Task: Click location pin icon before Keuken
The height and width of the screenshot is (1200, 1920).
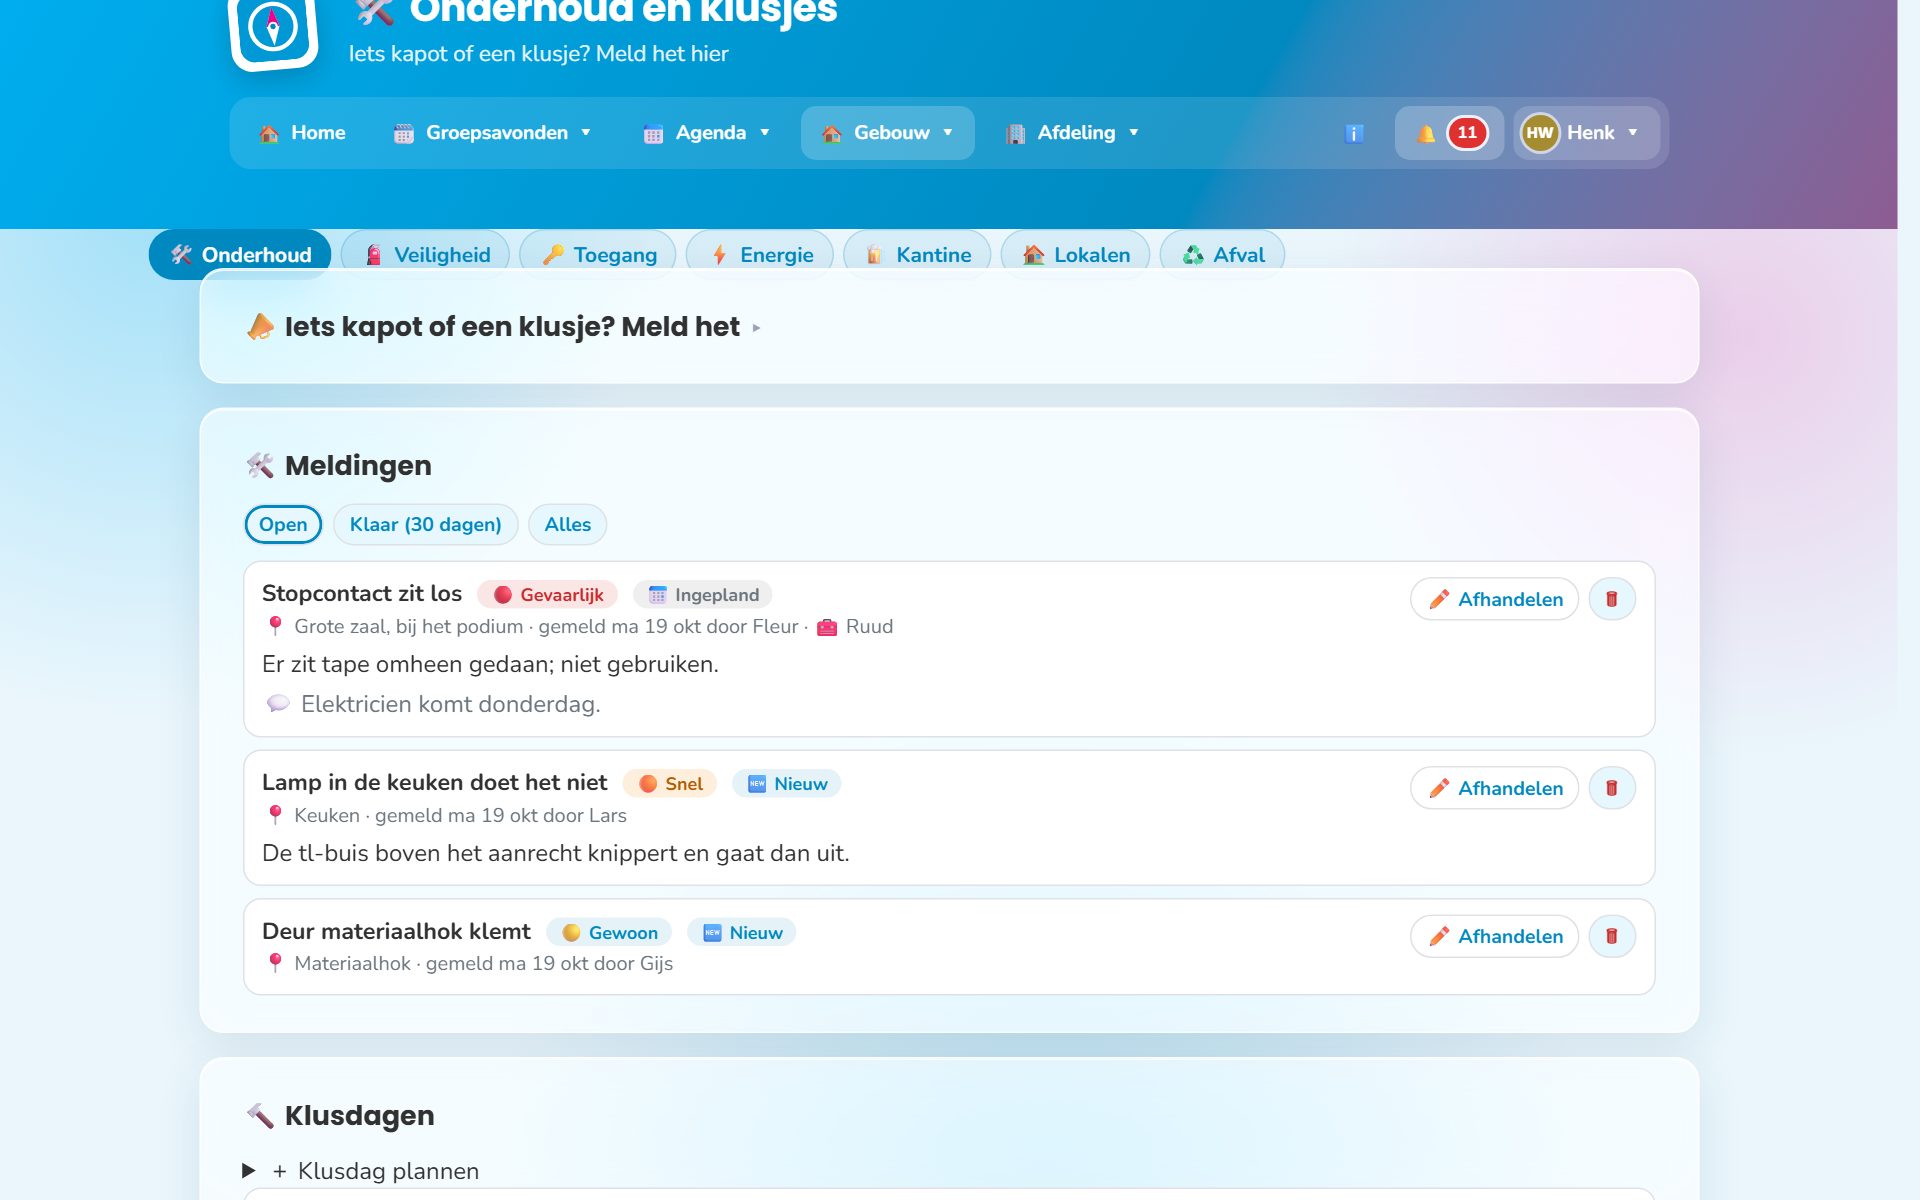Action: coord(275,815)
